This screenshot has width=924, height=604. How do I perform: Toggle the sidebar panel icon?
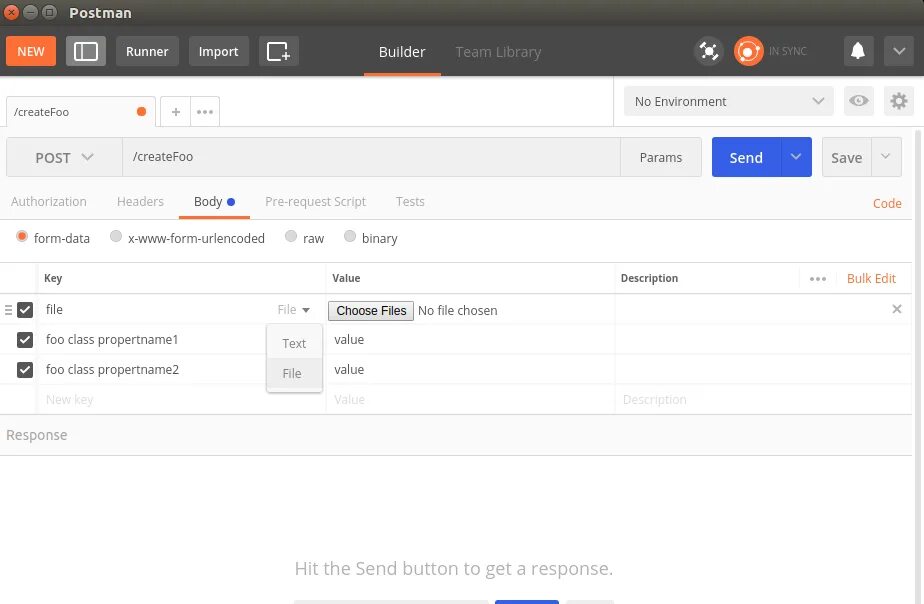point(85,51)
